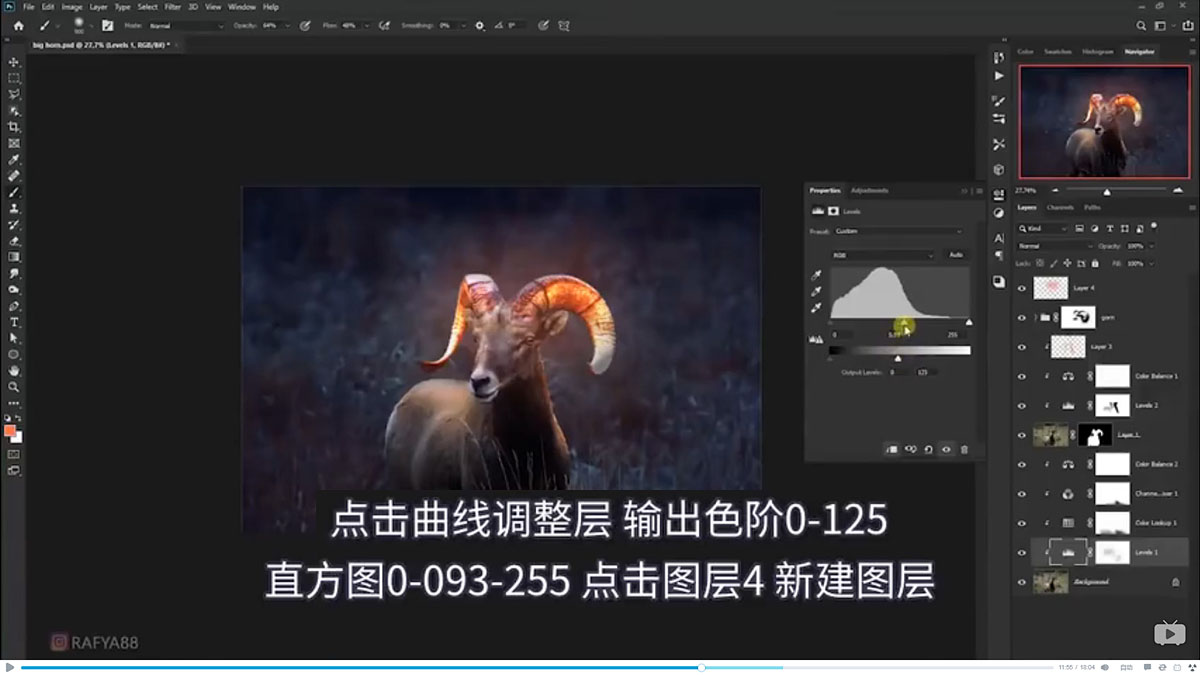
Task: Open the blend mode dropdown showing Normal
Action: click(1055, 245)
